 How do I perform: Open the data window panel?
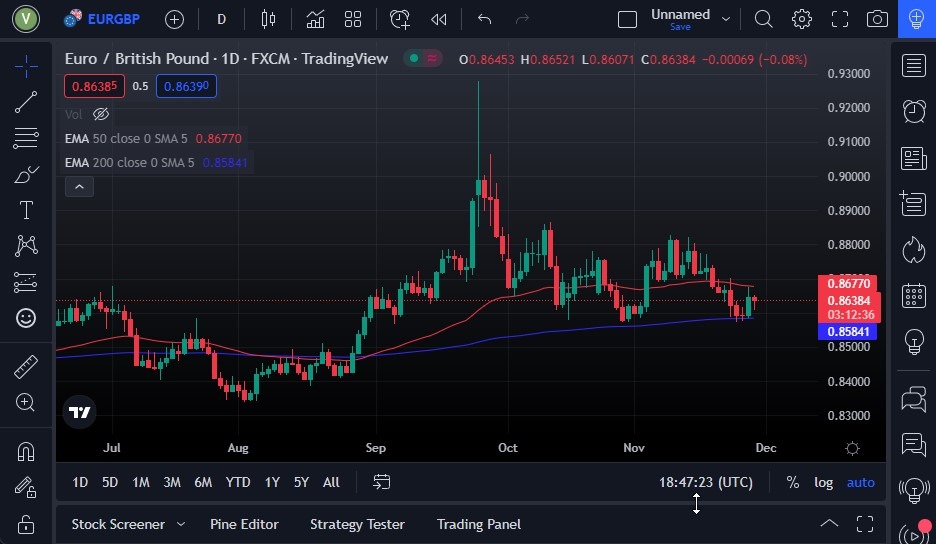point(914,204)
